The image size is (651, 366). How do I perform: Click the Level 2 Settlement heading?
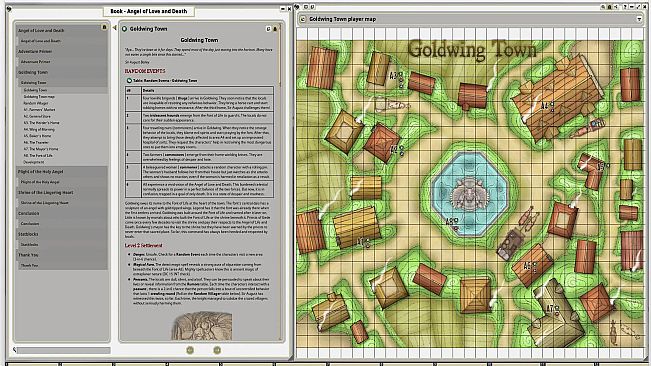(x=144, y=246)
